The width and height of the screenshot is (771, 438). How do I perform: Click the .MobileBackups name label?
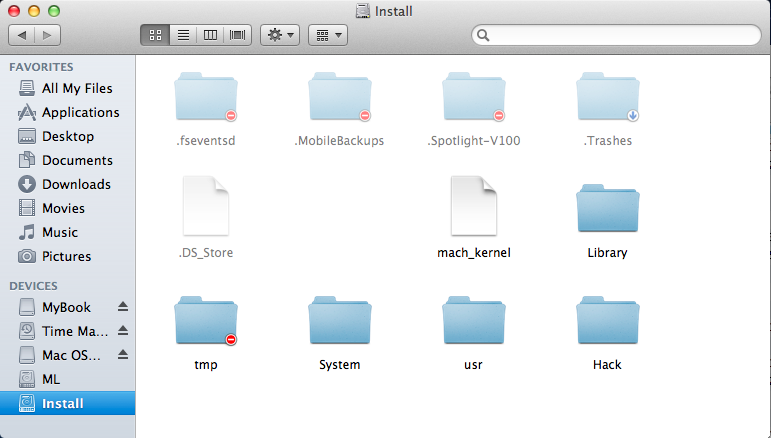339,141
